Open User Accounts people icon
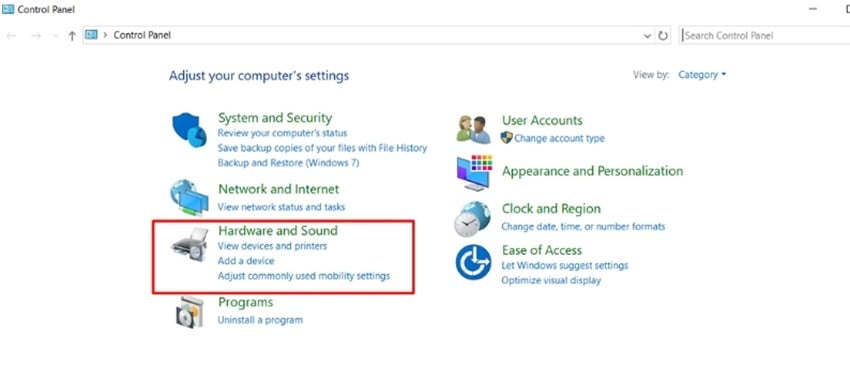Image resolution: width=850 pixels, height=381 pixels. click(x=473, y=130)
